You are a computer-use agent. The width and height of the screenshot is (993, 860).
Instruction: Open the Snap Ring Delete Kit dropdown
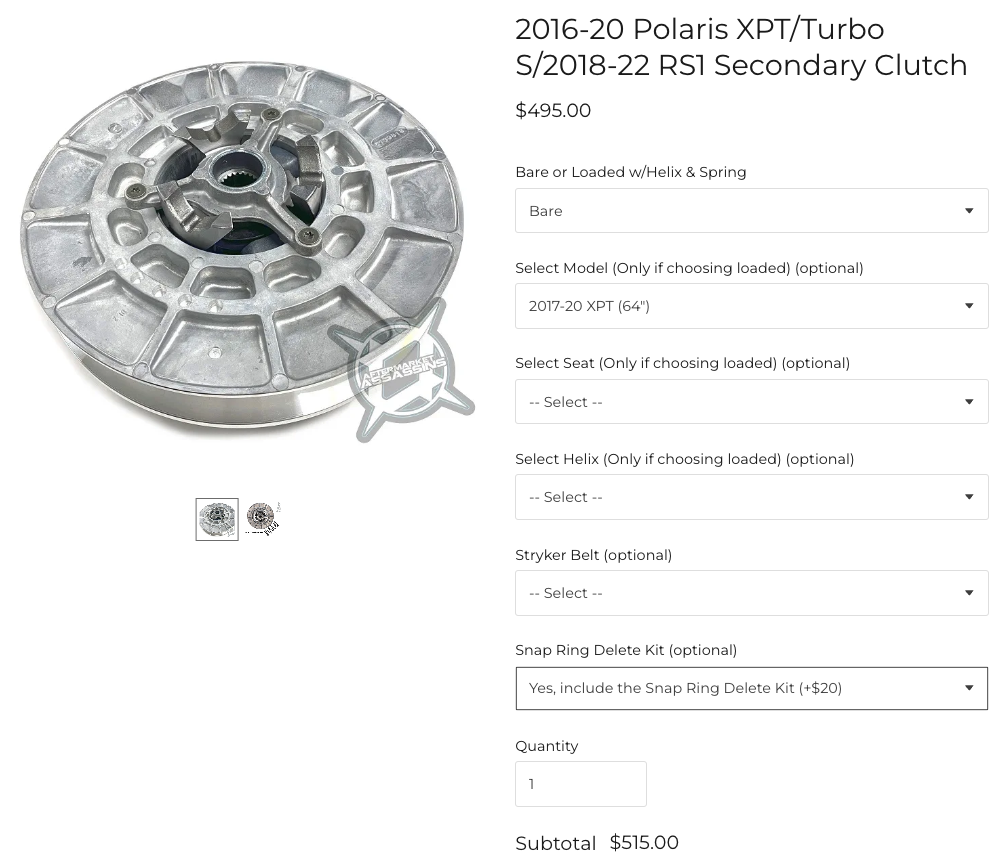point(751,688)
